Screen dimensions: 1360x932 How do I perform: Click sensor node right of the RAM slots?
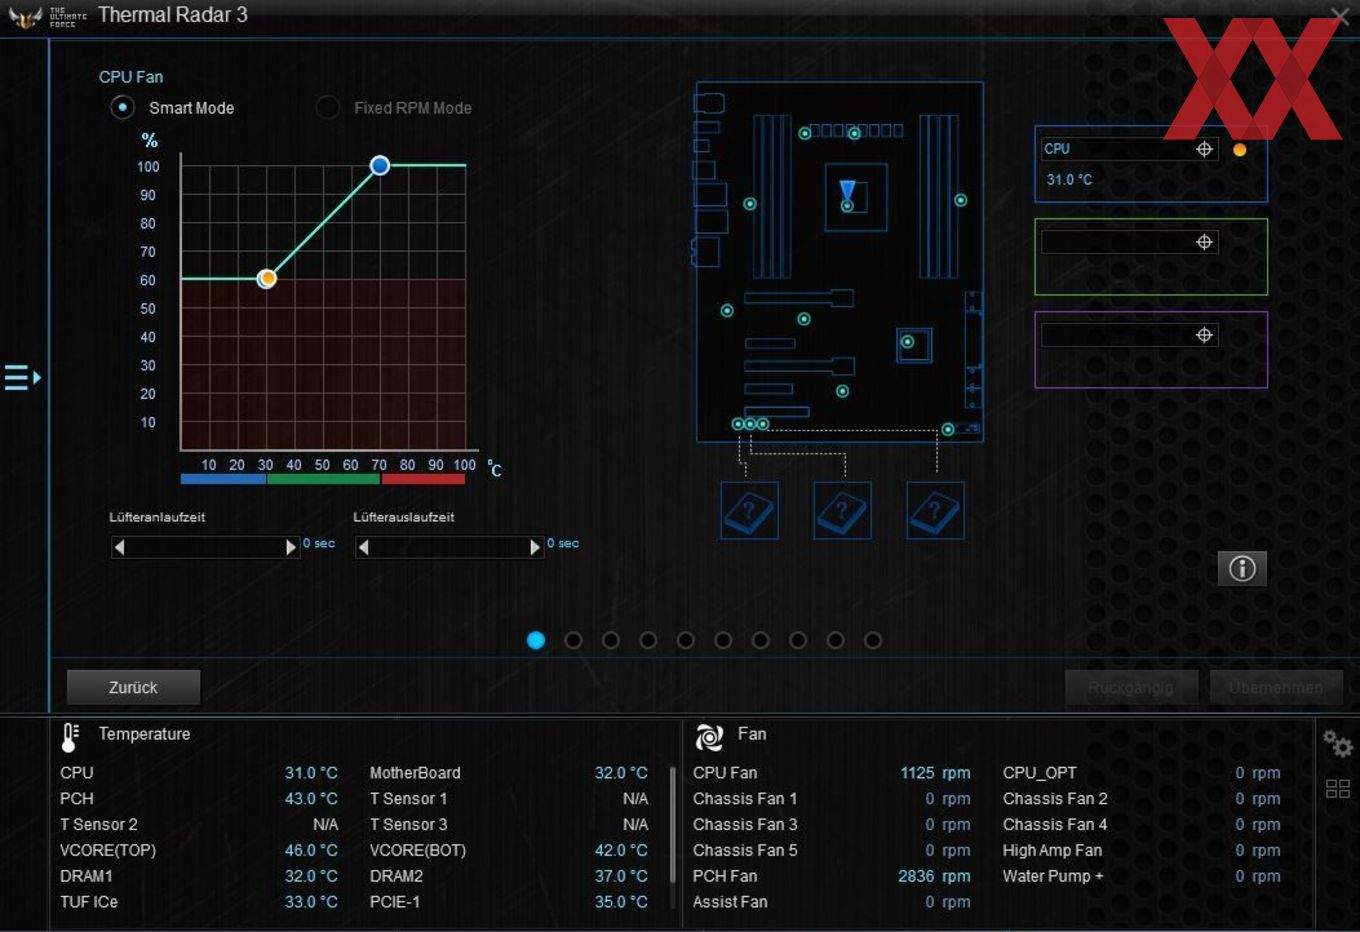(960, 200)
